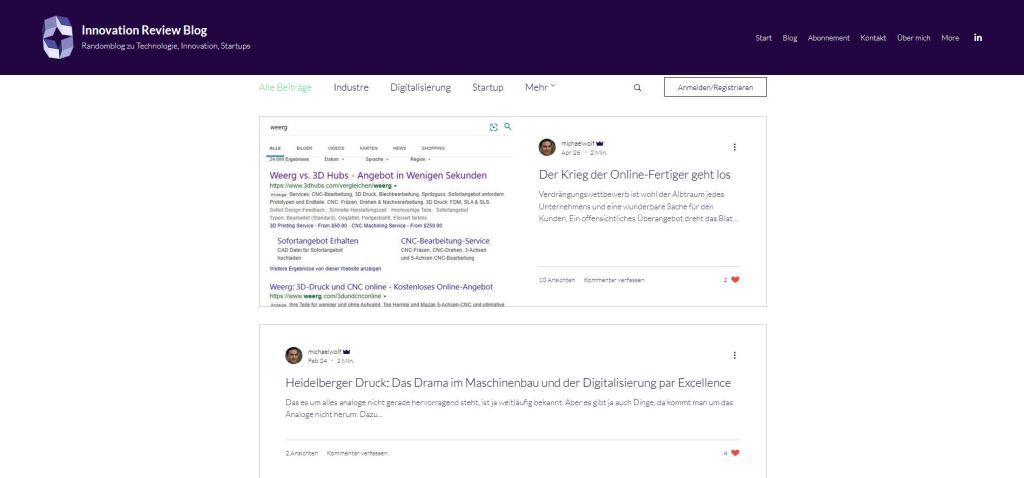Click the 10 Ansichten view count

click(556, 279)
